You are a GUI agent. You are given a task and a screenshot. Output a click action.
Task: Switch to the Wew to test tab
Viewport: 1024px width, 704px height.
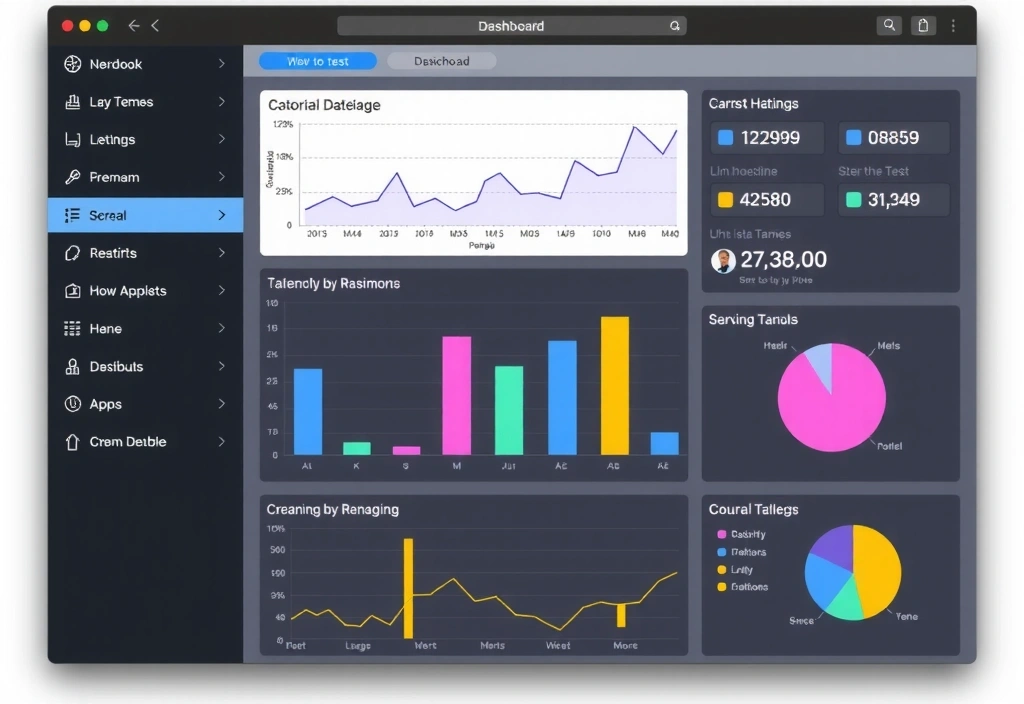click(x=318, y=61)
